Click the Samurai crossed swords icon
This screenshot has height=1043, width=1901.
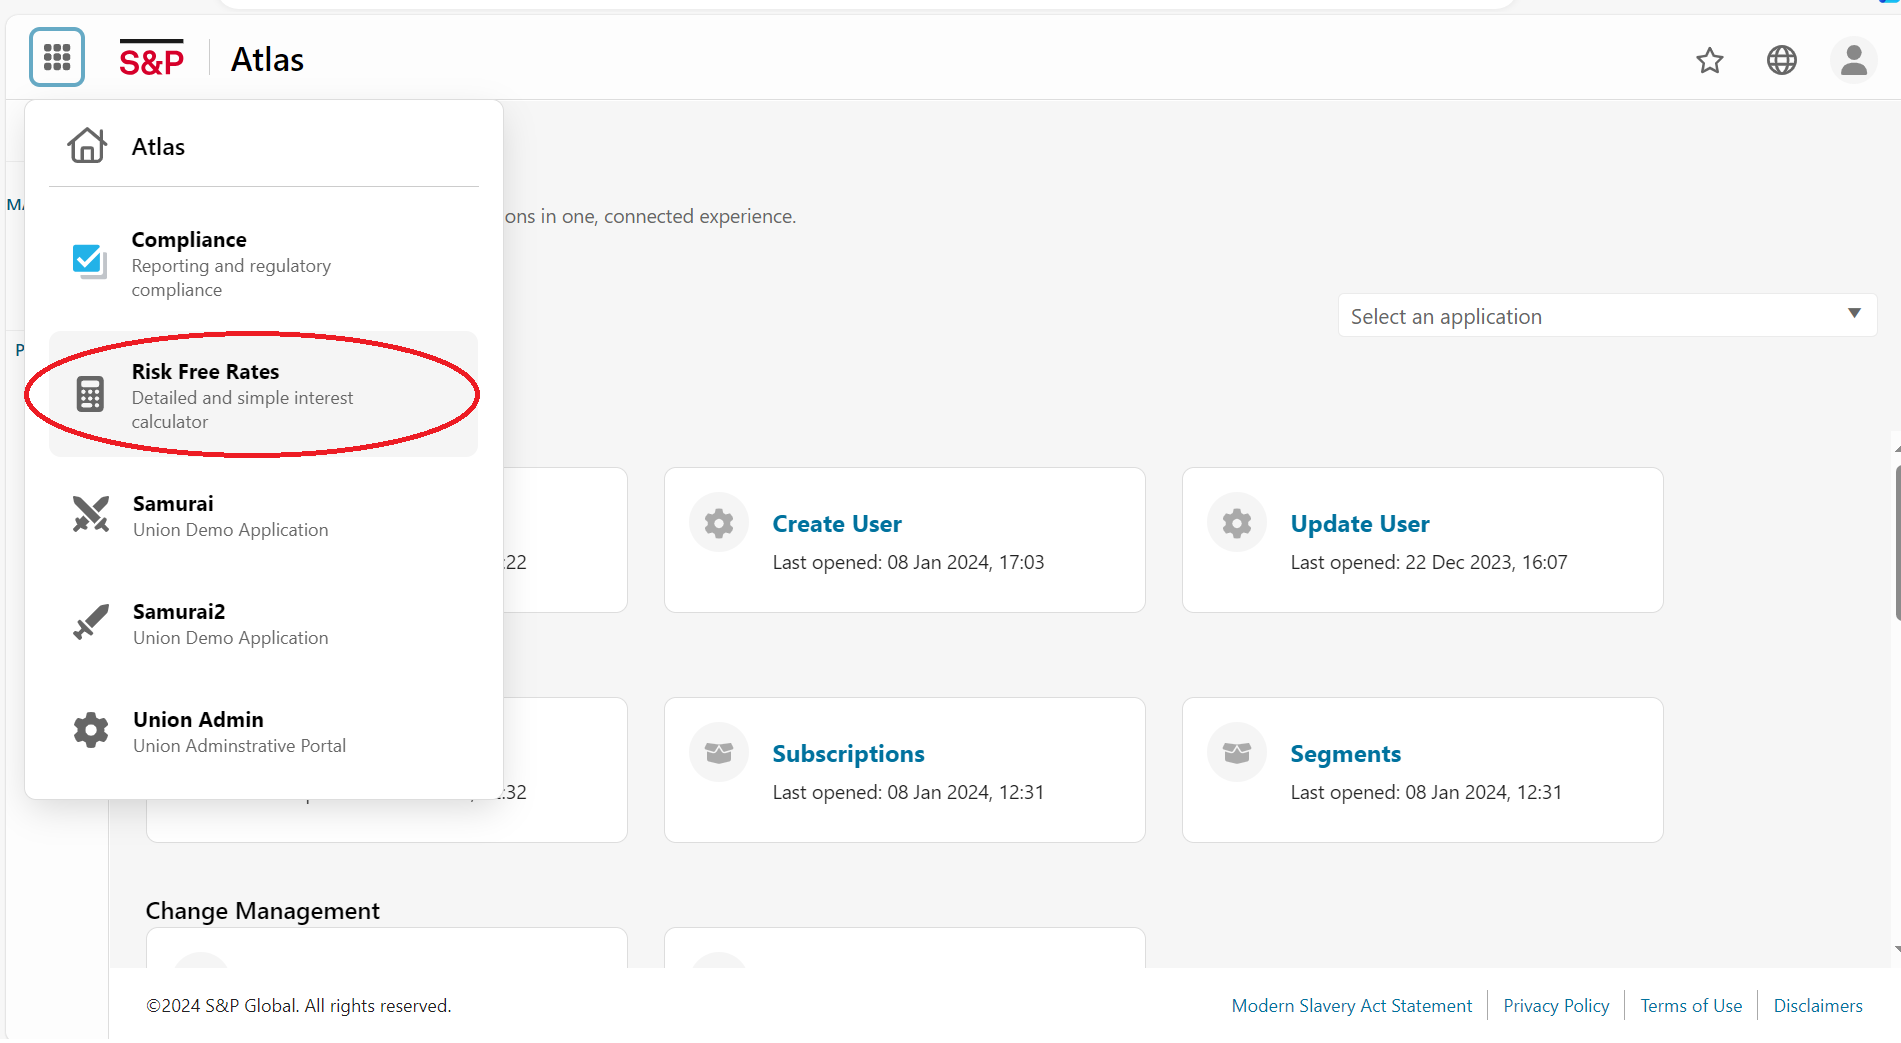(x=91, y=514)
